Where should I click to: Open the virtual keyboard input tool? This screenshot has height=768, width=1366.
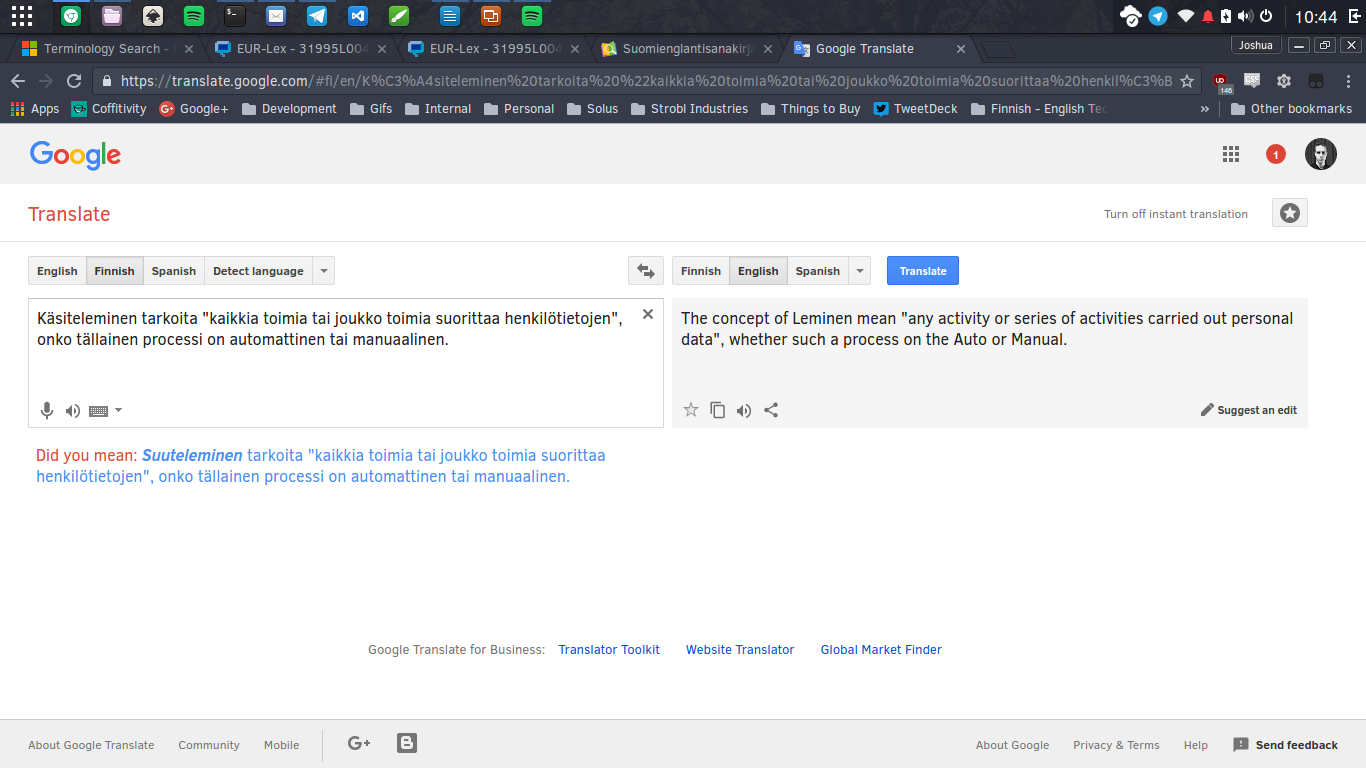click(x=98, y=411)
